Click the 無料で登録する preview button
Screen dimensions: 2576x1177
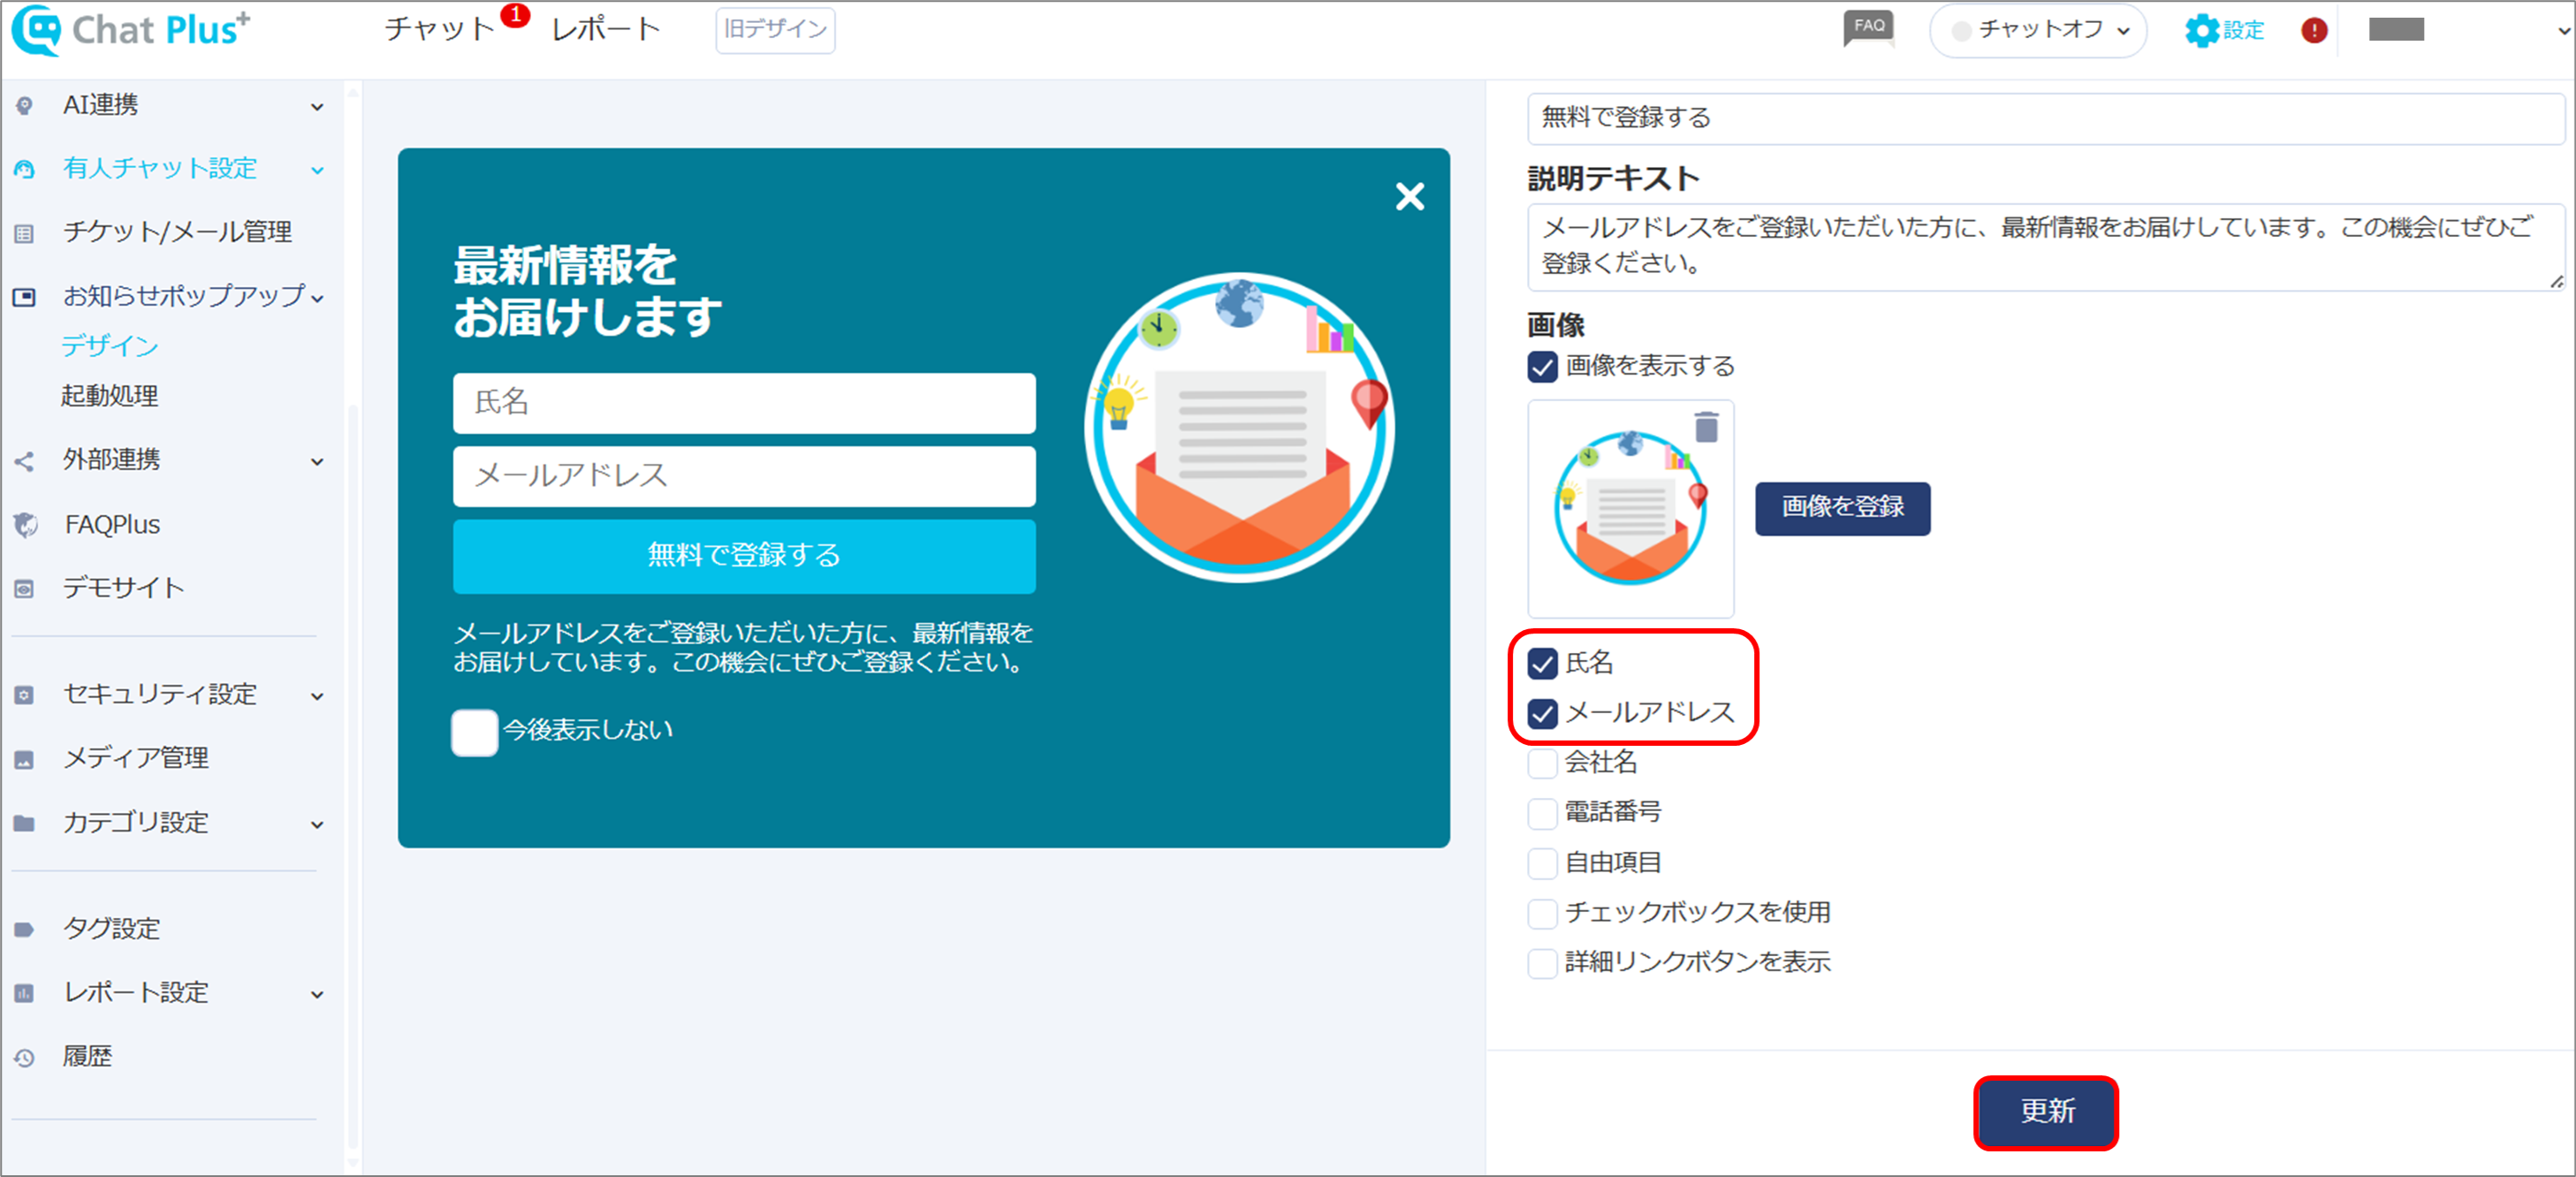click(x=744, y=556)
